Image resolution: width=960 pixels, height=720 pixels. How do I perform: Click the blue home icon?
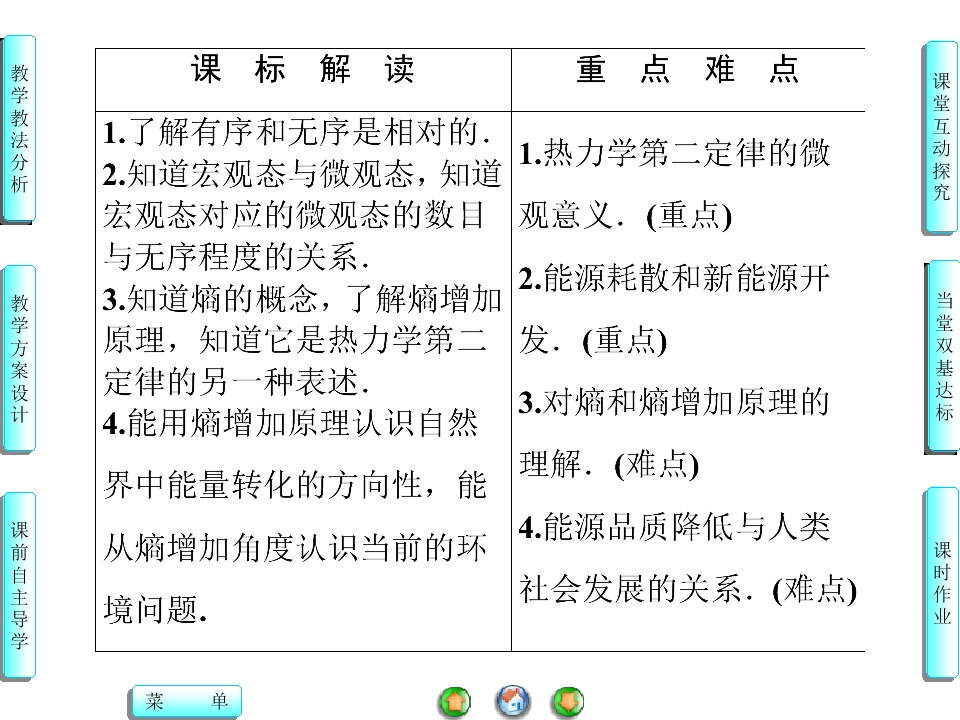tap(512, 701)
